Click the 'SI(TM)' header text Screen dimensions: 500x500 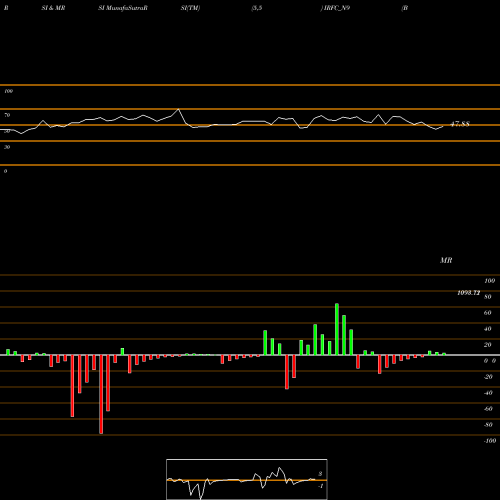190,8
